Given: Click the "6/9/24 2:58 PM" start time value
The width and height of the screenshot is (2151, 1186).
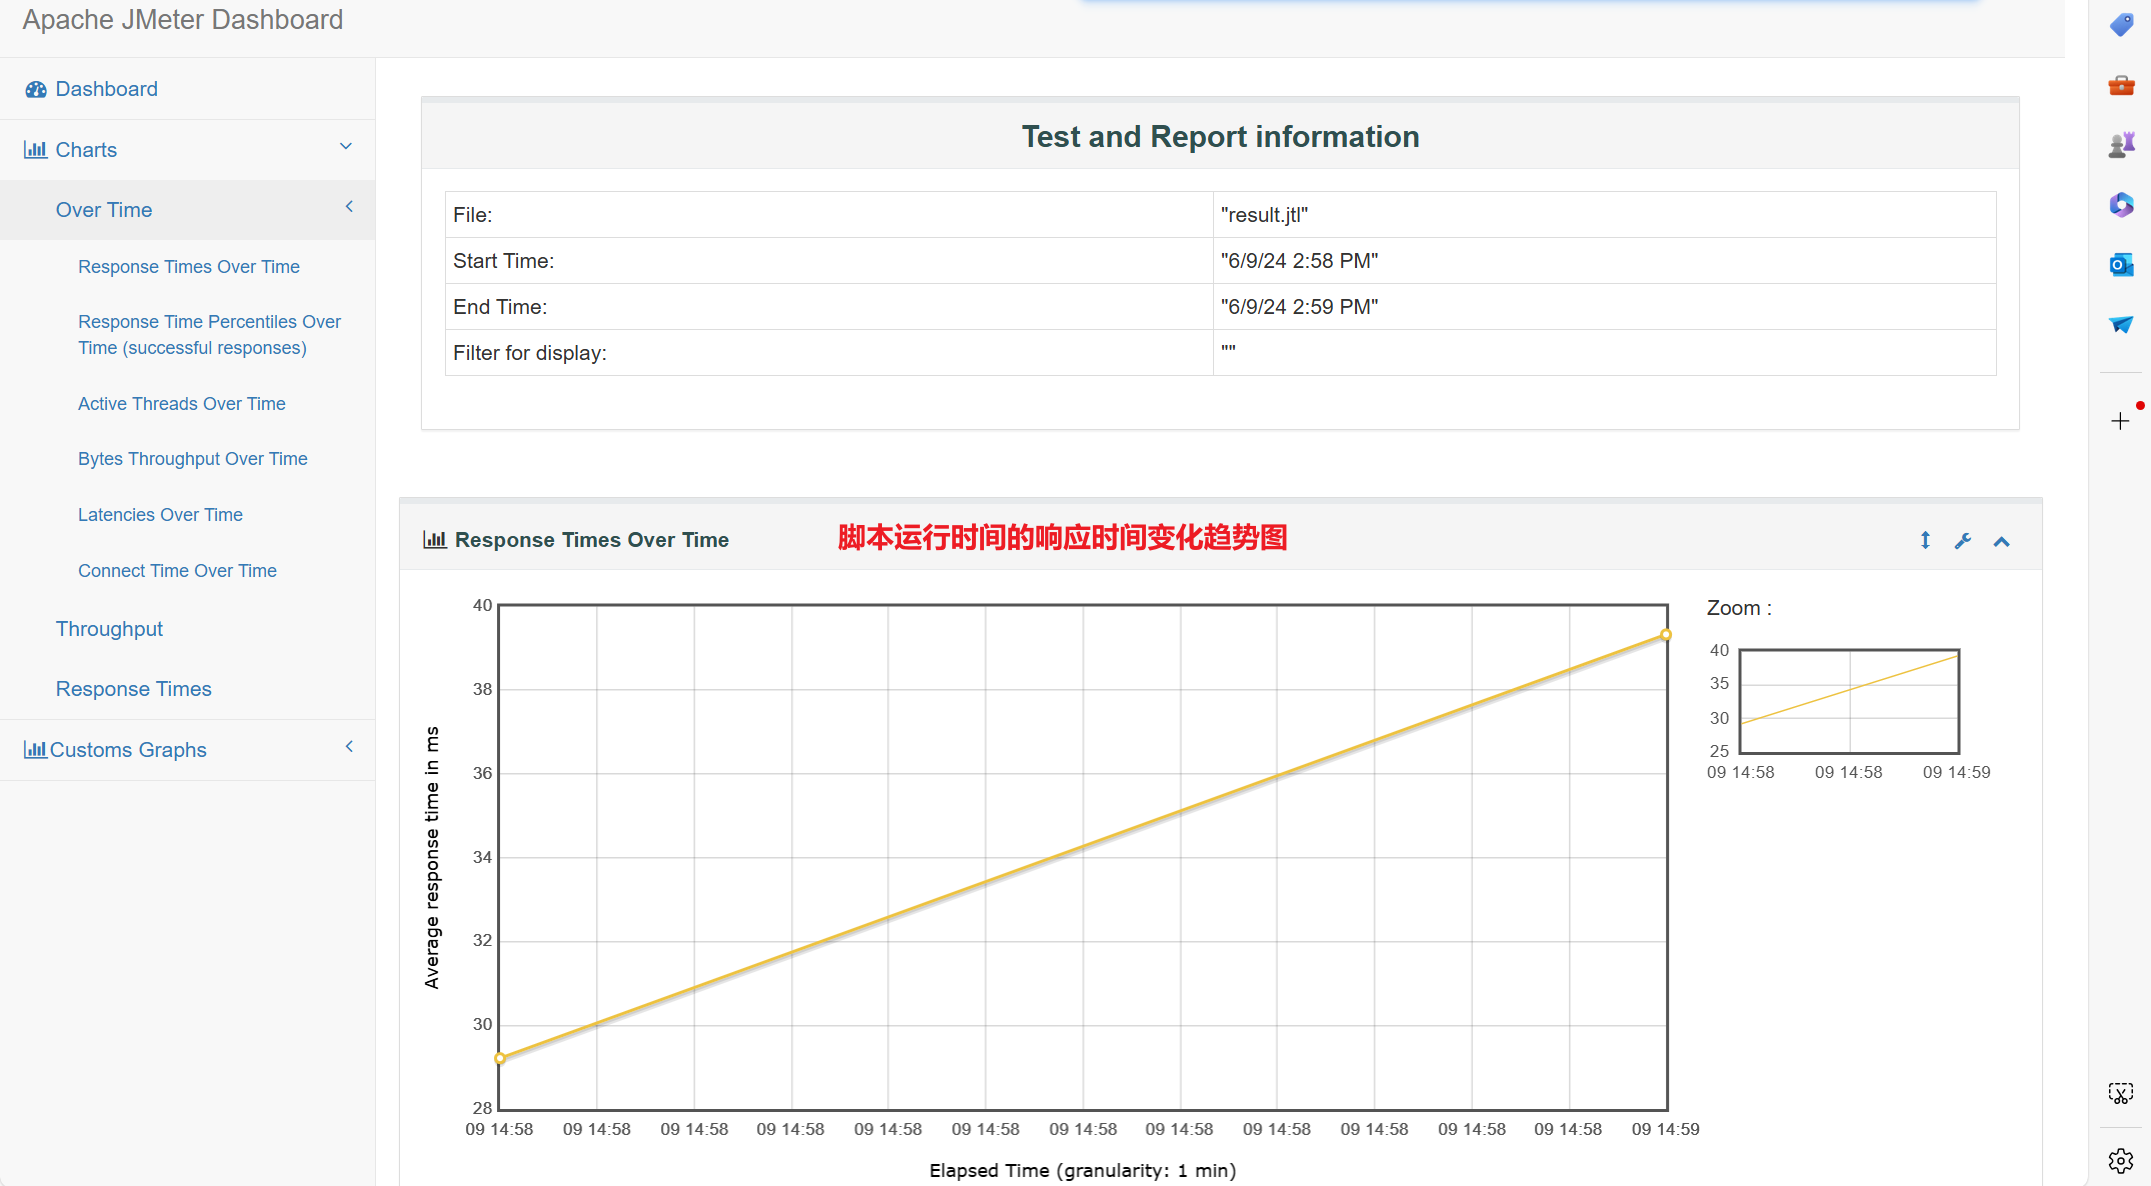Looking at the screenshot, I should tap(1299, 261).
